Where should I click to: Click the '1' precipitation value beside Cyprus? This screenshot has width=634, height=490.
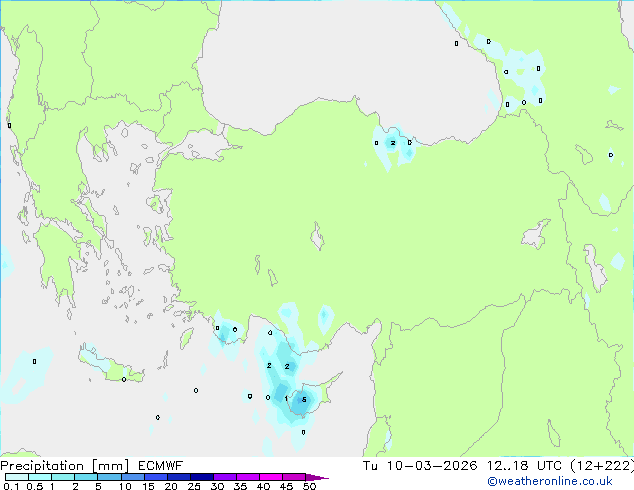tap(286, 399)
